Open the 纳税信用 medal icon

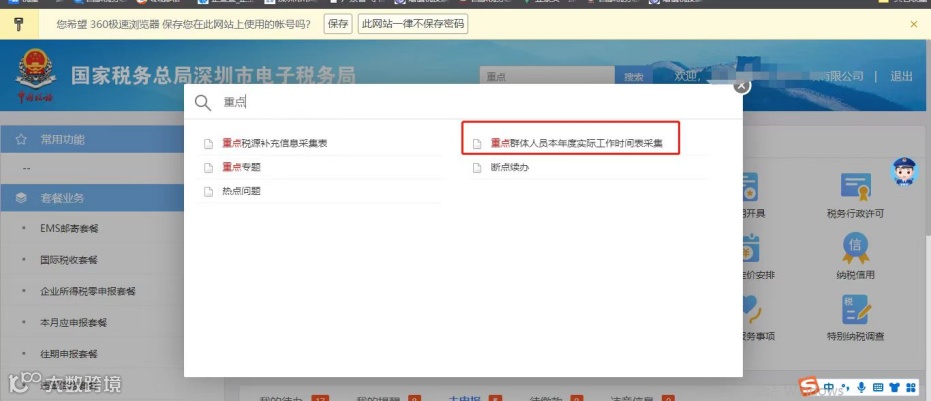pyautogui.click(x=856, y=248)
